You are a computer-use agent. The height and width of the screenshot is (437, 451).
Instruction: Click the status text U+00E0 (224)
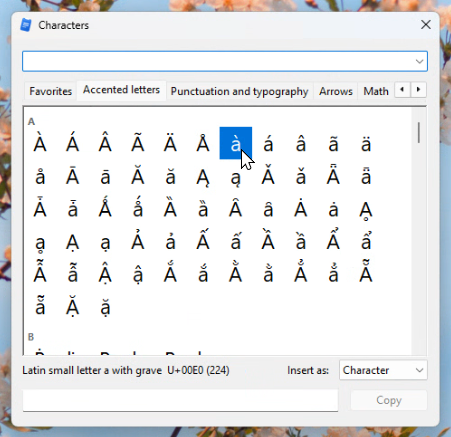198,370
